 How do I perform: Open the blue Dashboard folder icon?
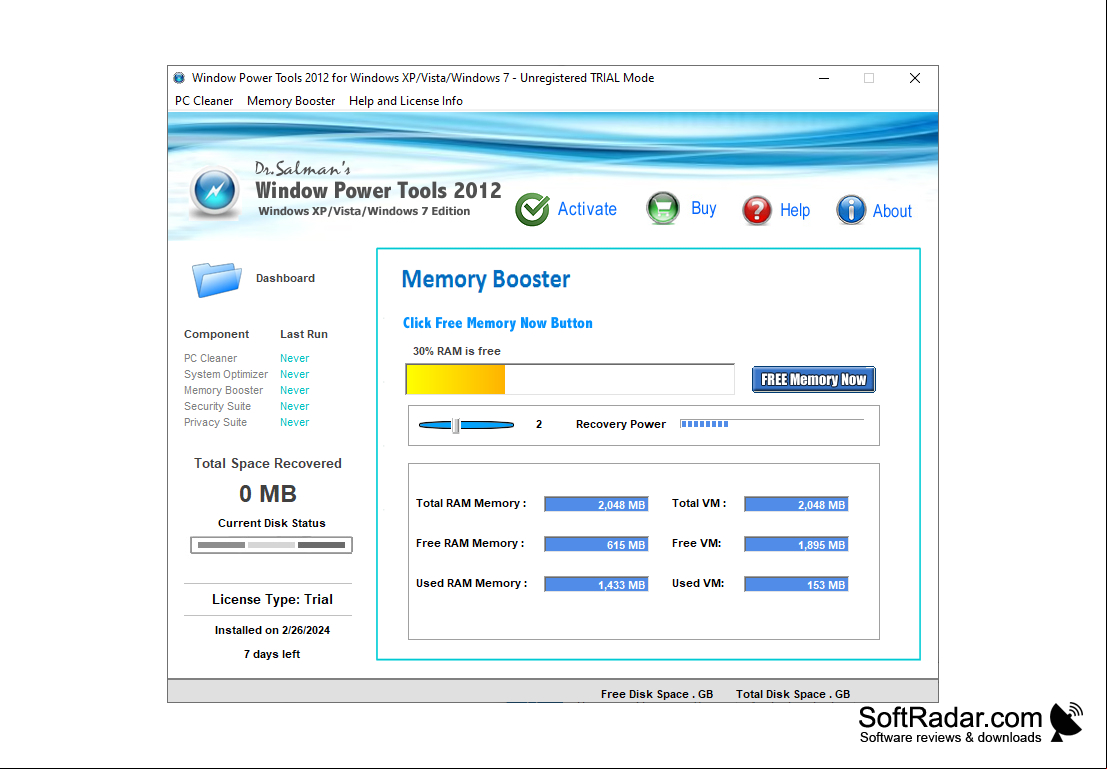(217, 279)
